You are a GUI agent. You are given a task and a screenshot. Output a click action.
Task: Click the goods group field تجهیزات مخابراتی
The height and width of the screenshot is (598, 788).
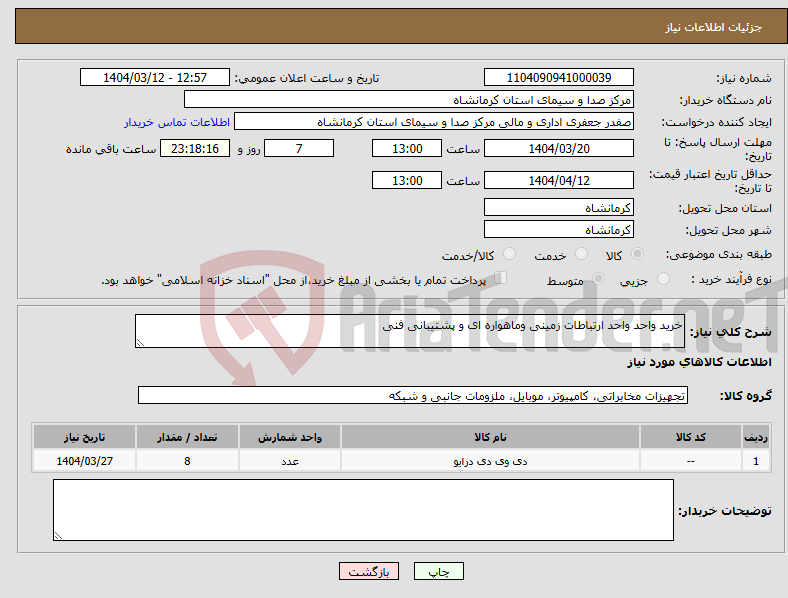click(413, 395)
